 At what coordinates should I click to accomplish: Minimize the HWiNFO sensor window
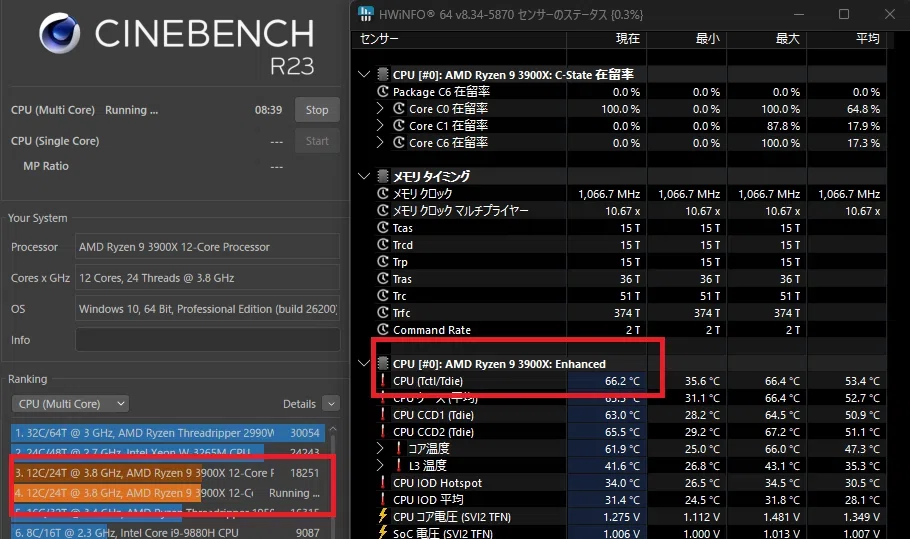[x=799, y=14]
